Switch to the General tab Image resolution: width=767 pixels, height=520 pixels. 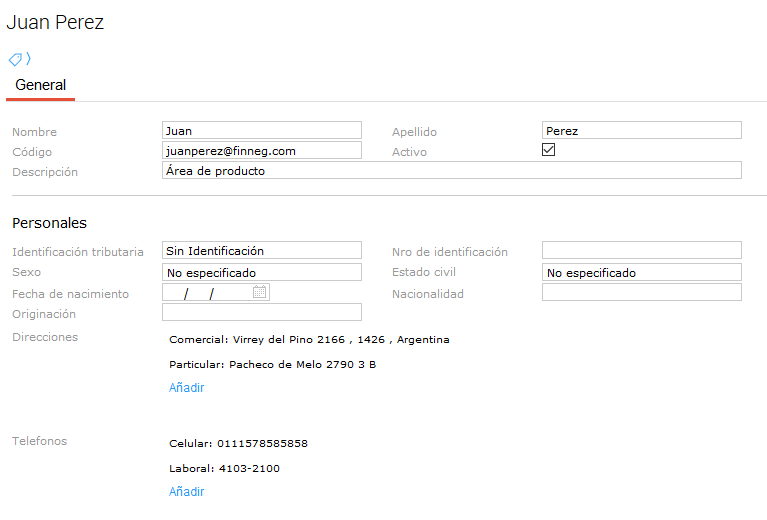[40, 86]
